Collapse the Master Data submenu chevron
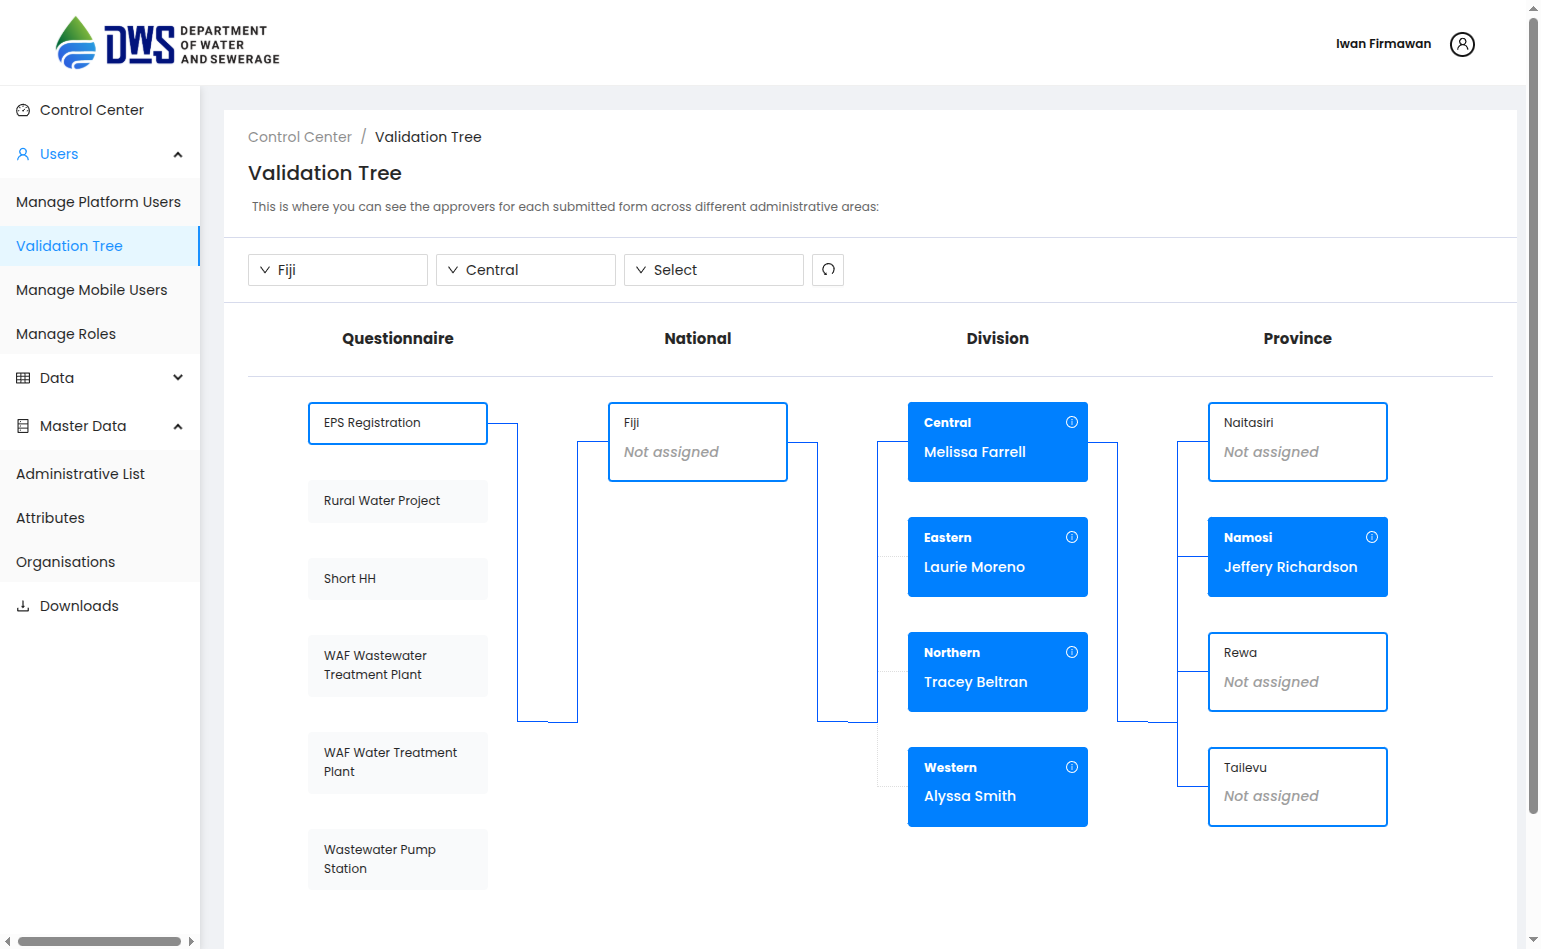The image size is (1541, 949). coord(178,426)
